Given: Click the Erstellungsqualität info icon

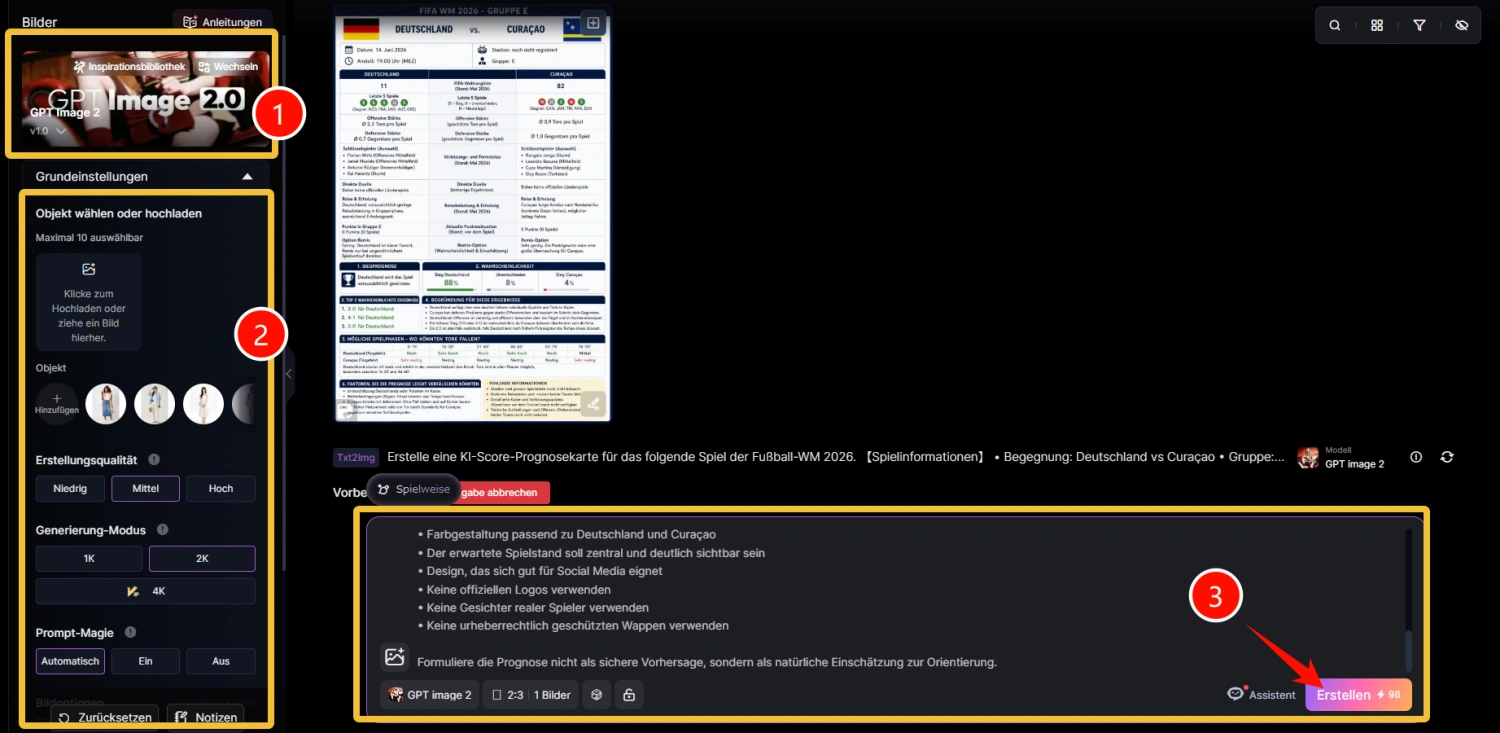Looking at the screenshot, I should (x=154, y=460).
